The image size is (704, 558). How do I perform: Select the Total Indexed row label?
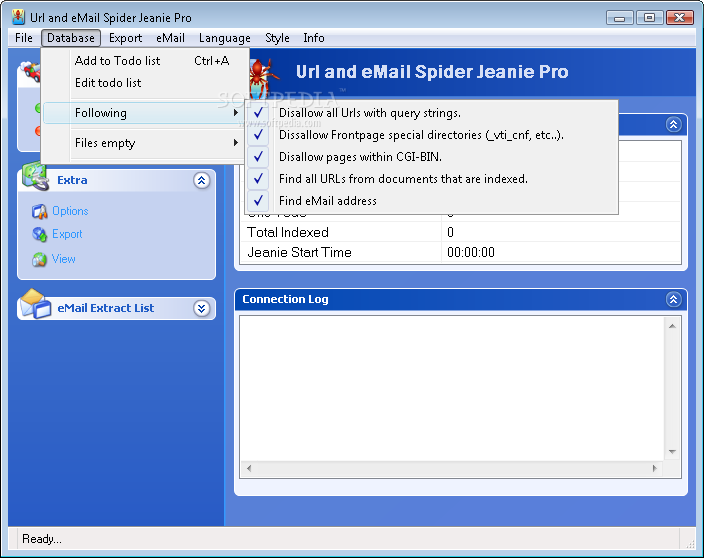click(x=288, y=232)
